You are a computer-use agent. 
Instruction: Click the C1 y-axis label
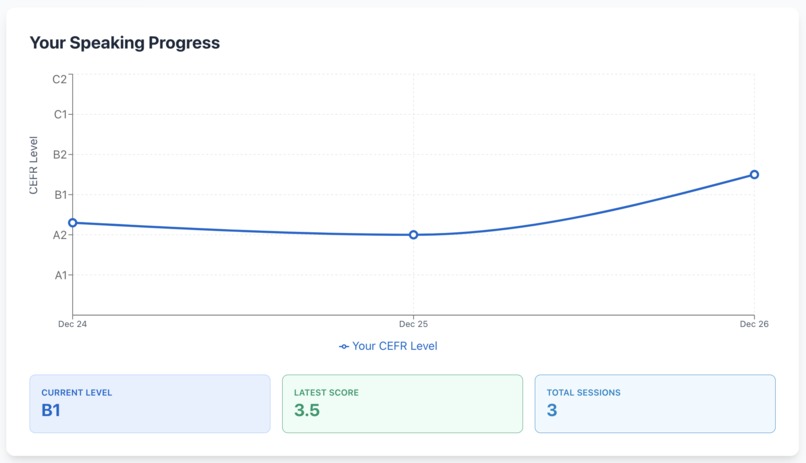60,115
